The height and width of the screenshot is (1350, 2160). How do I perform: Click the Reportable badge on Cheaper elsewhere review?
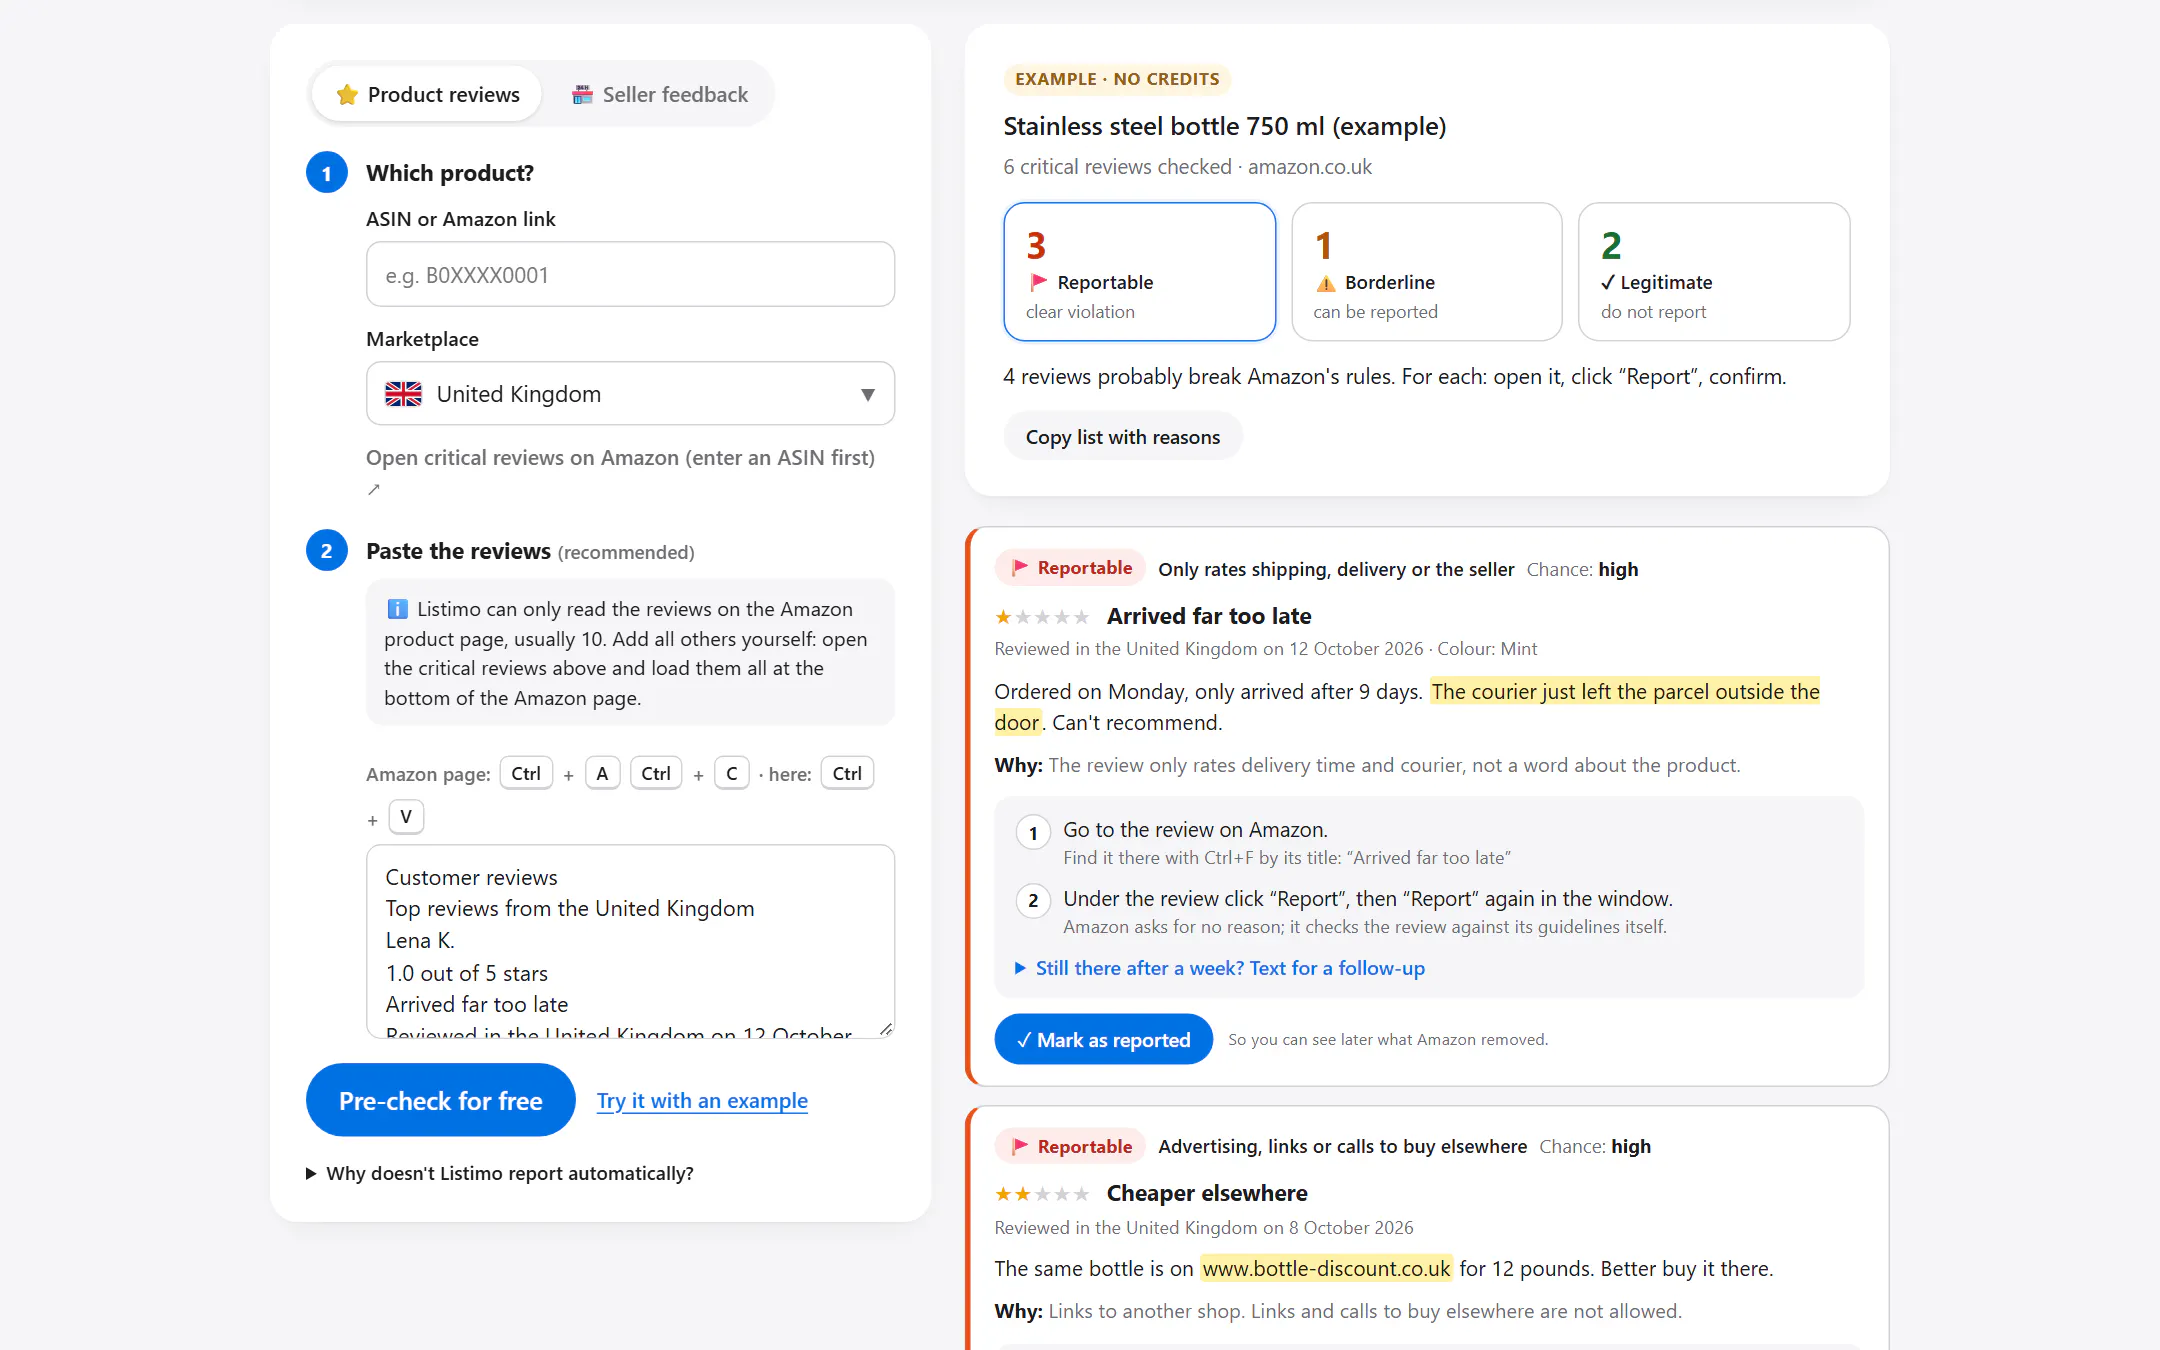[x=1071, y=1146]
